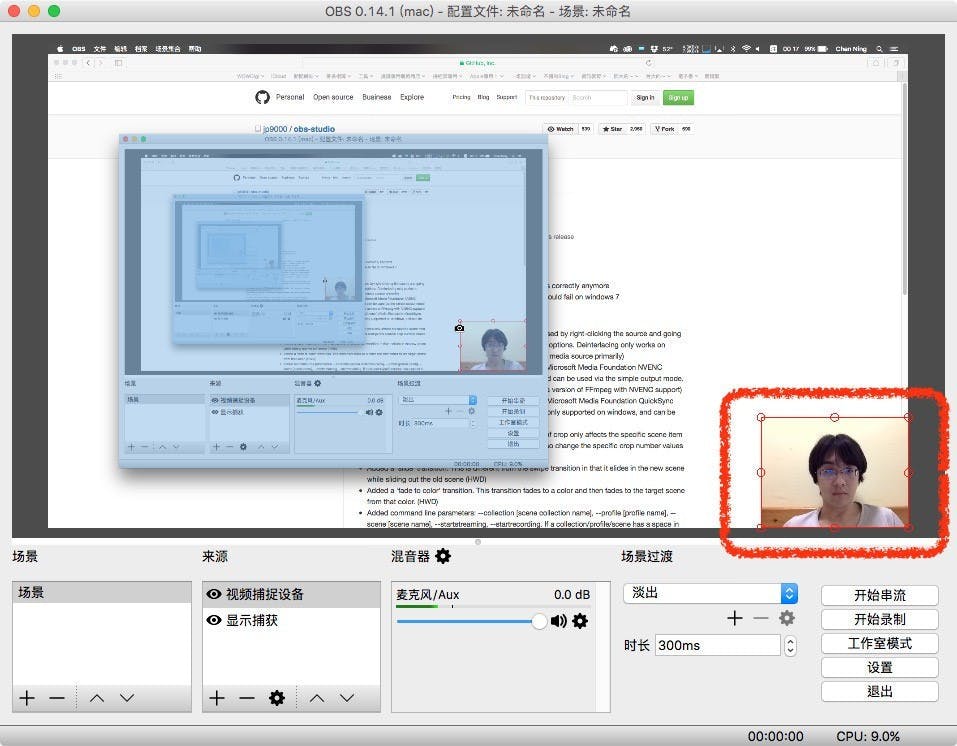Image resolution: width=957 pixels, height=746 pixels.
Task: Adjust the 麦克风/Aux volume slider handle
Action: click(540, 621)
